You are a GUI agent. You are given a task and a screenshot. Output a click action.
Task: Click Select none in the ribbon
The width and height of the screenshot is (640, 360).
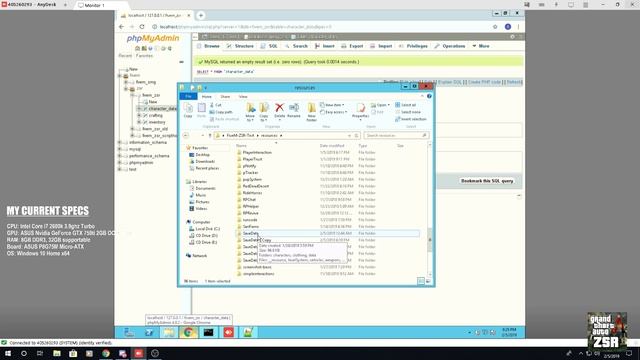[x=407, y=112]
